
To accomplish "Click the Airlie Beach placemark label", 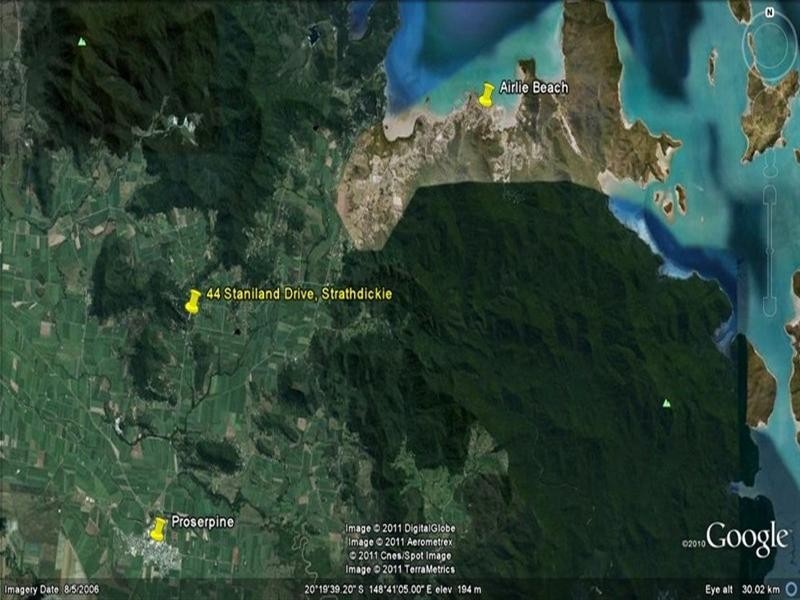I will 533,88.
